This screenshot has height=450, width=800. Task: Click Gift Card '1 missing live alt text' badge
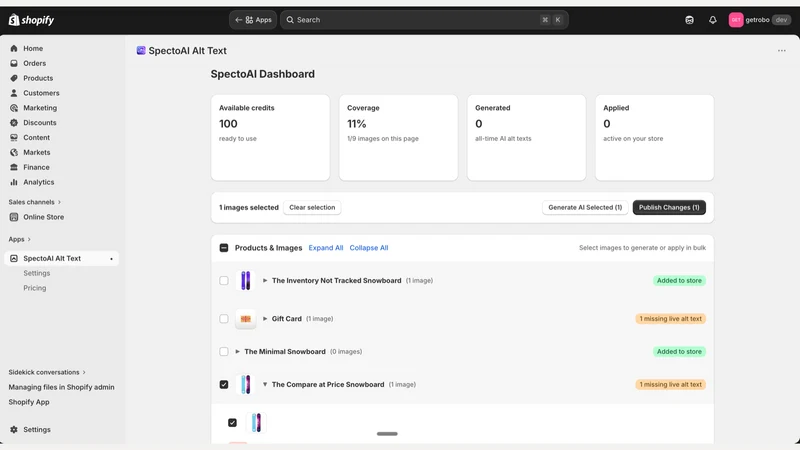point(670,318)
